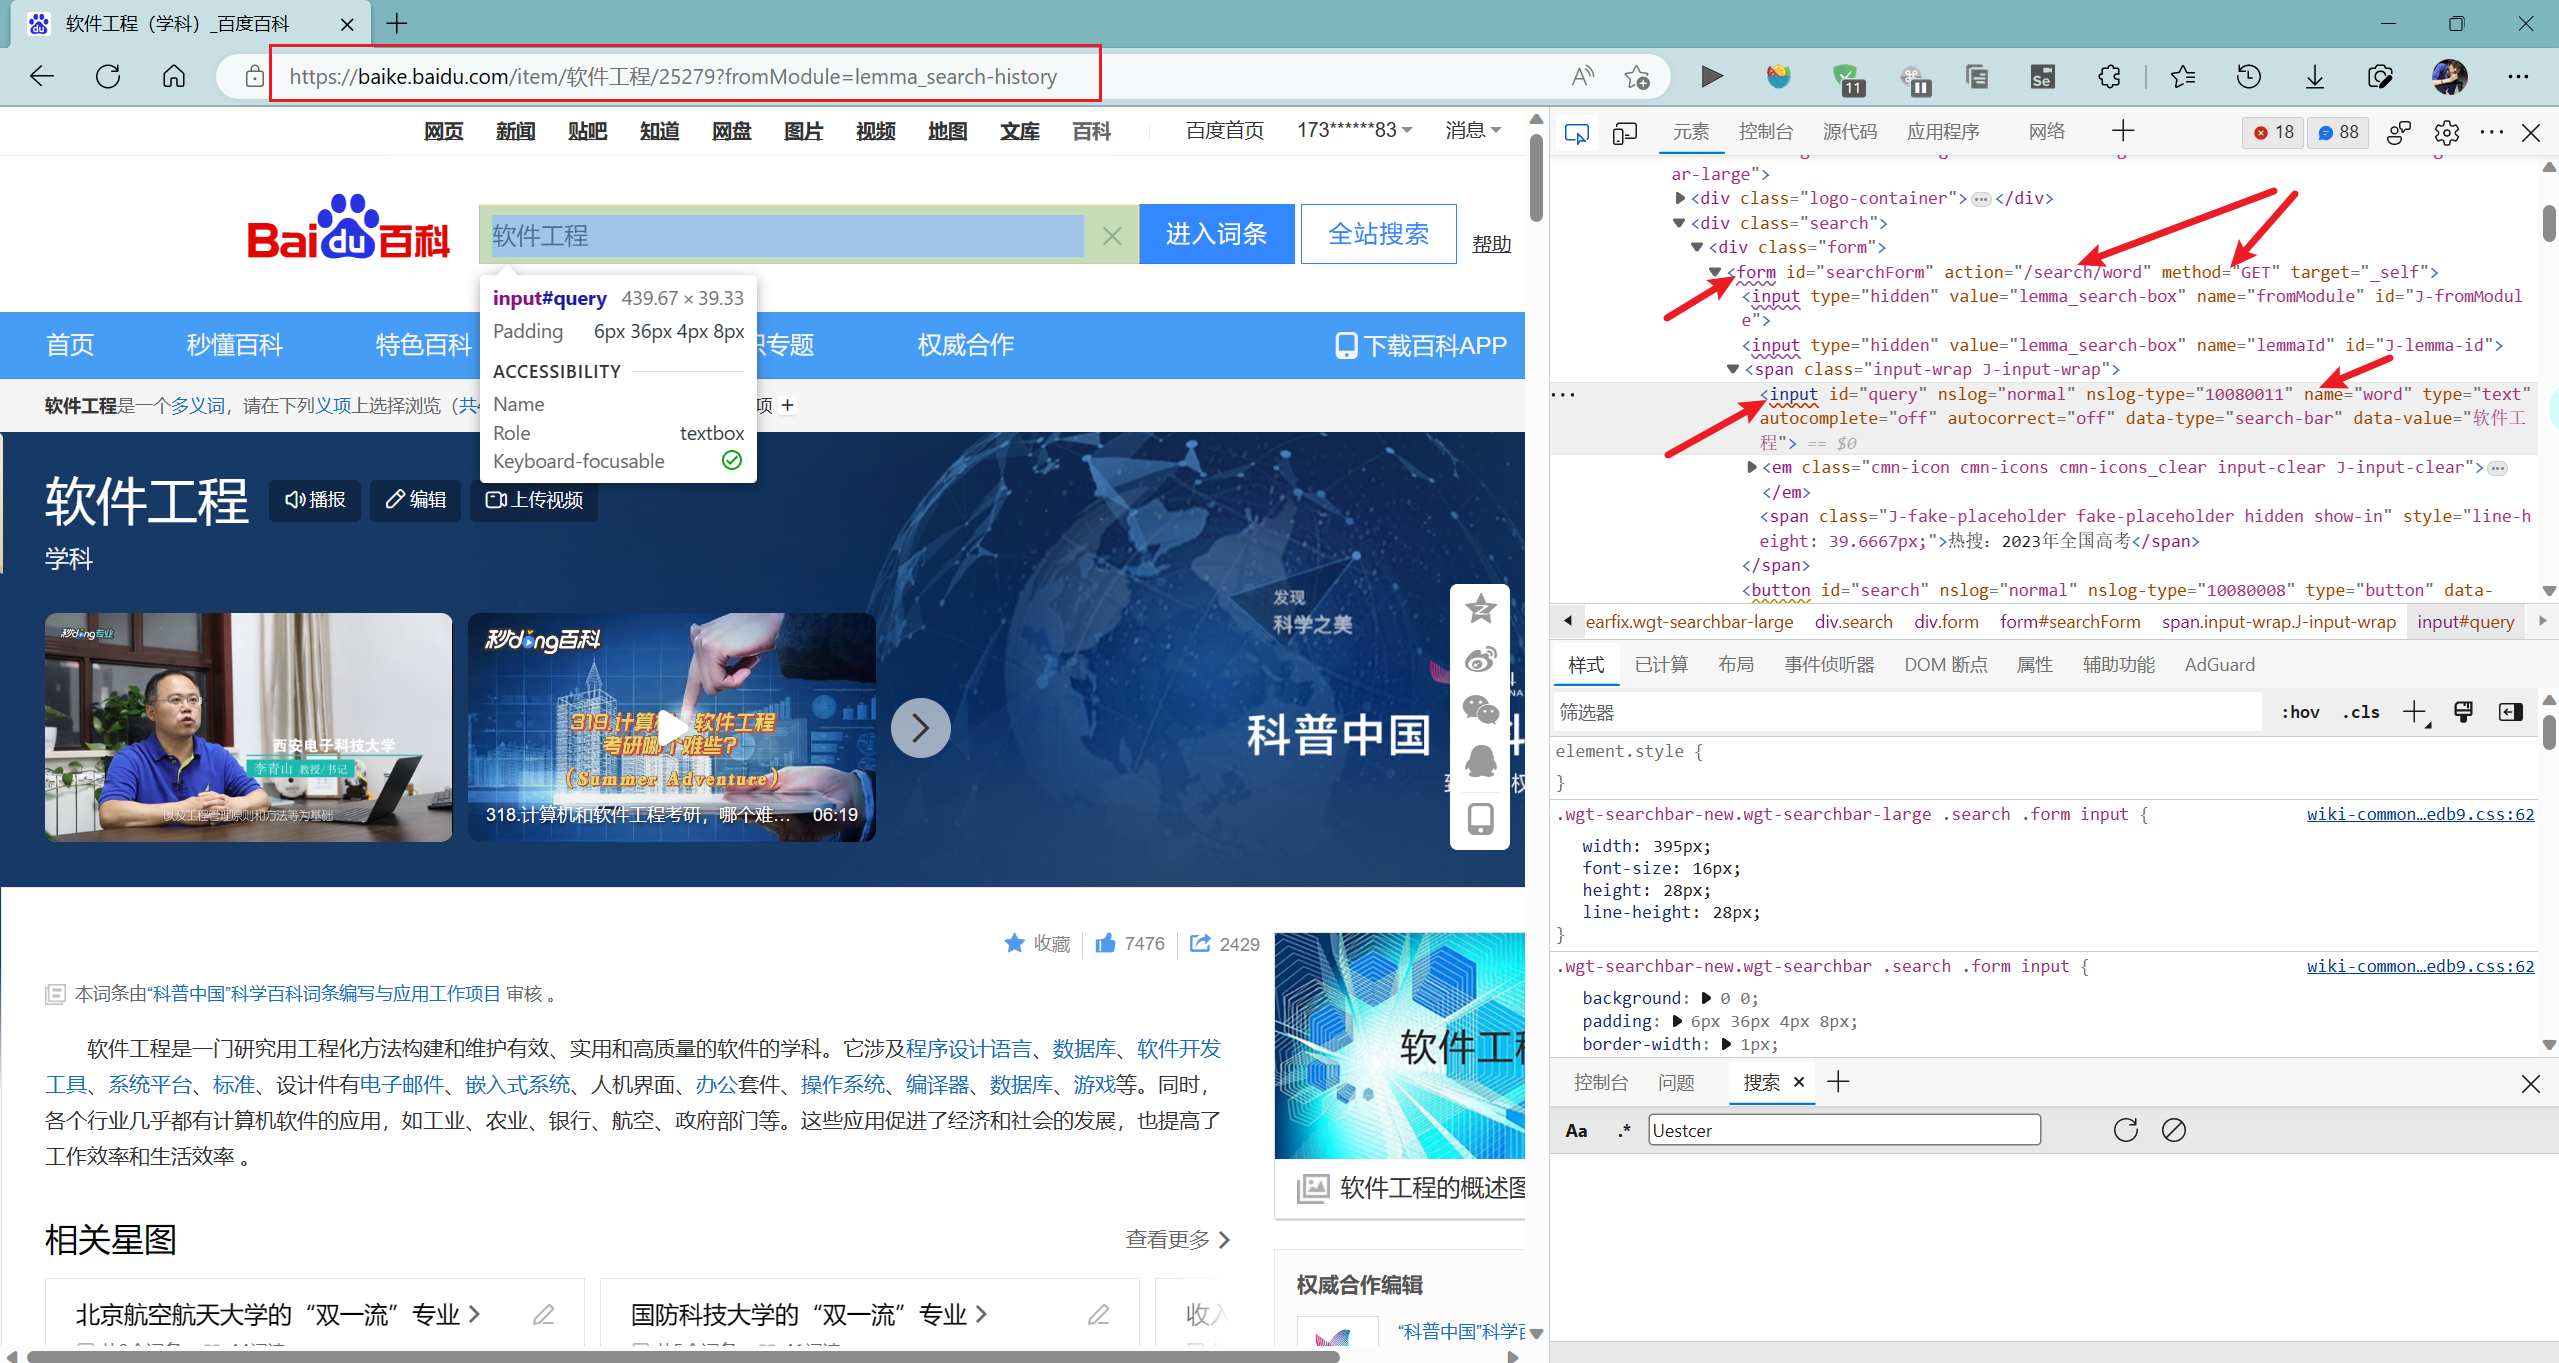Image resolution: width=2559 pixels, height=1363 pixels.
Task: Open wiki-common css link for first rule
Action: coord(2420,814)
